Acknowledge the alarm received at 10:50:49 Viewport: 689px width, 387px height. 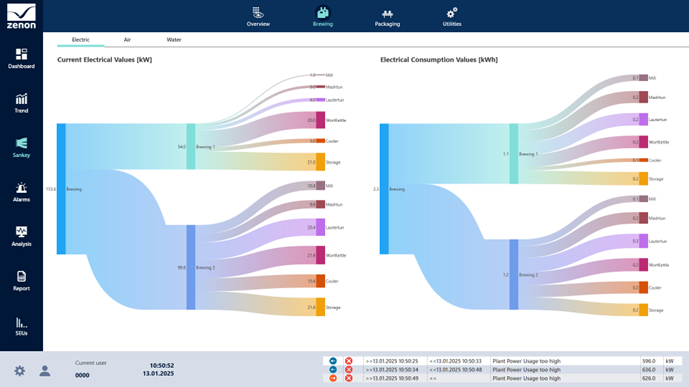pyautogui.click(x=348, y=378)
